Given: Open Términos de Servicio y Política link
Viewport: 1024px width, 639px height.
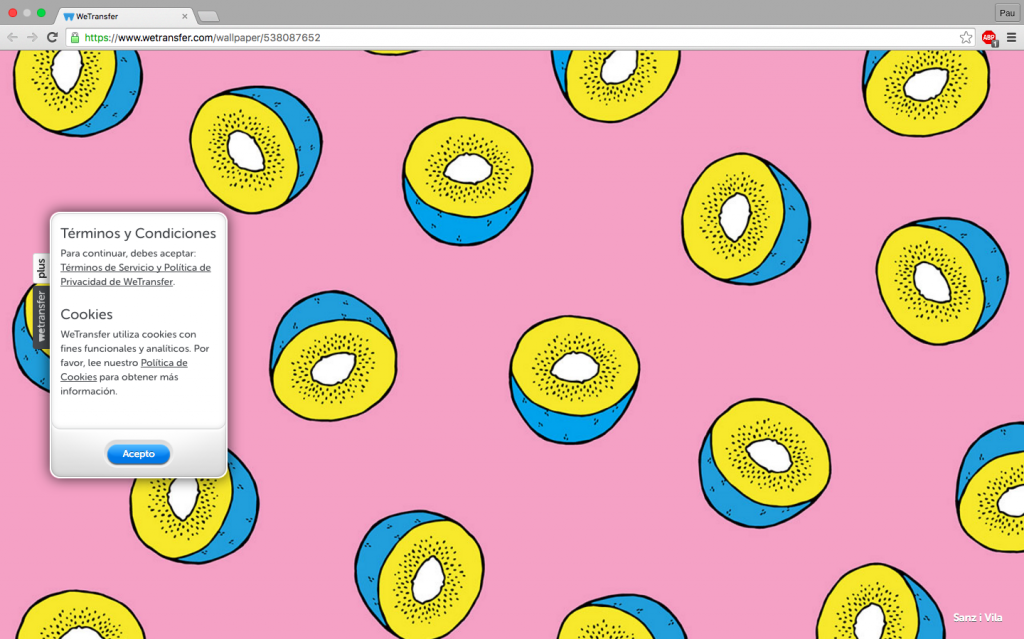Looking at the screenshot, I should [135, 274].
